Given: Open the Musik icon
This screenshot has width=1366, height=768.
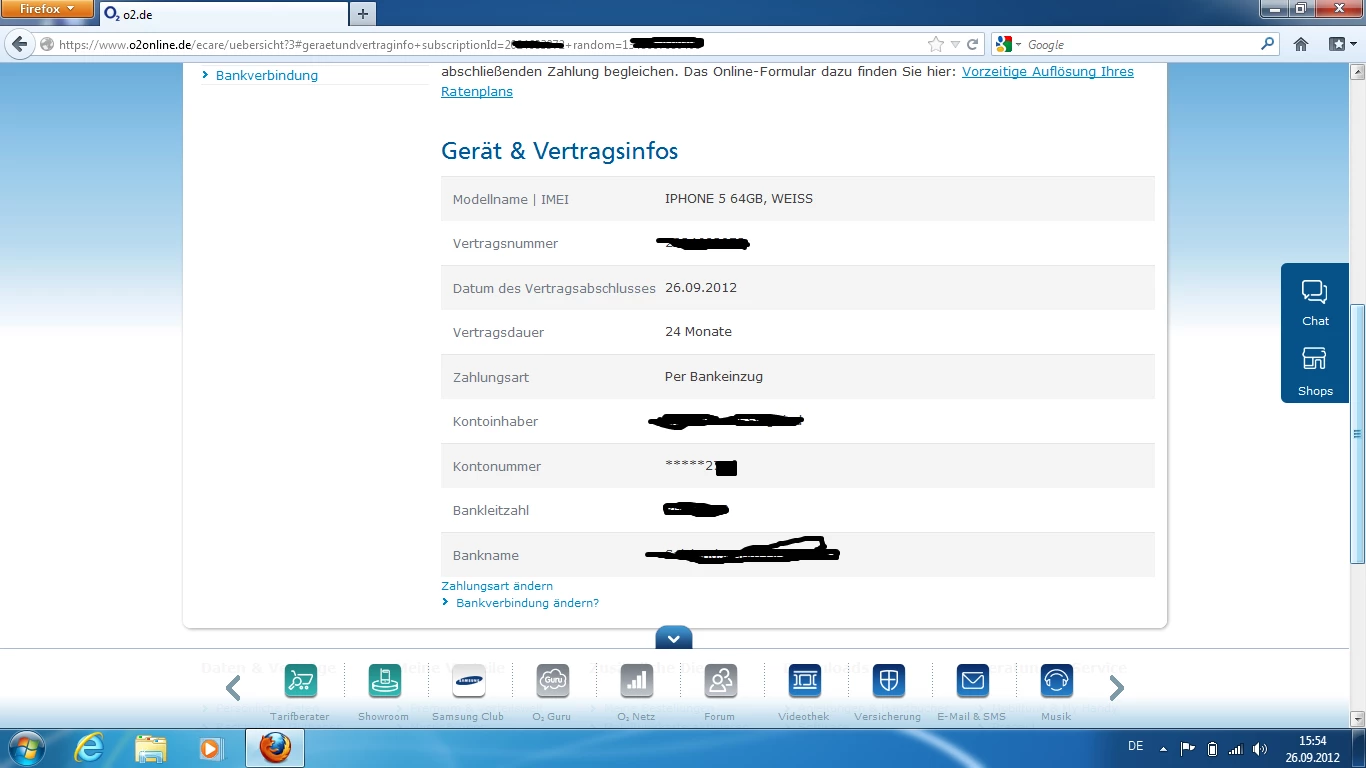Looking at the screenshot, I should click(1056, 681).
